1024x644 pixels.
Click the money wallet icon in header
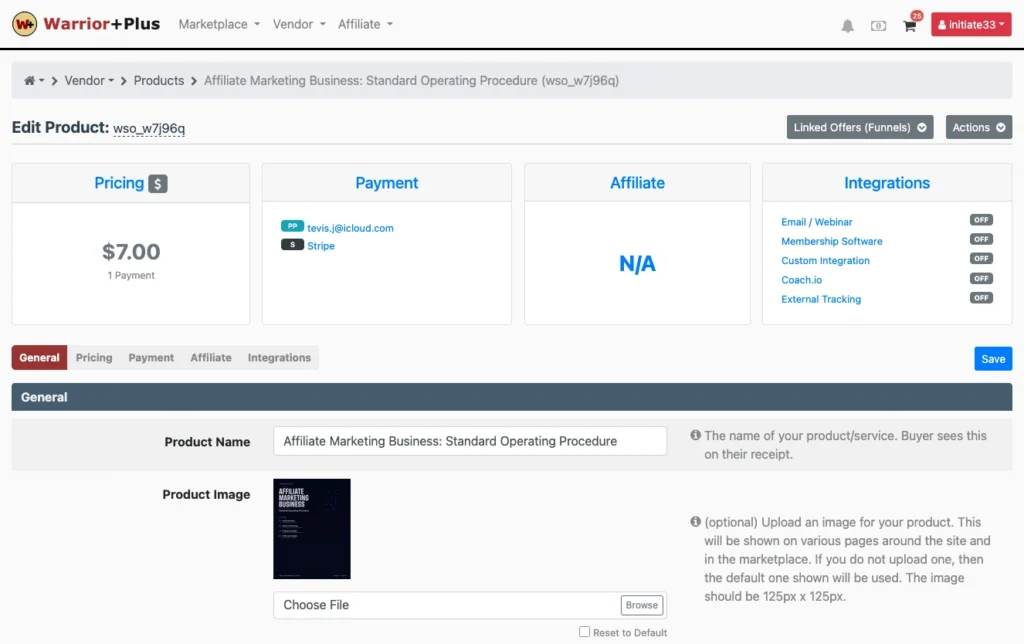pos(878,25)
